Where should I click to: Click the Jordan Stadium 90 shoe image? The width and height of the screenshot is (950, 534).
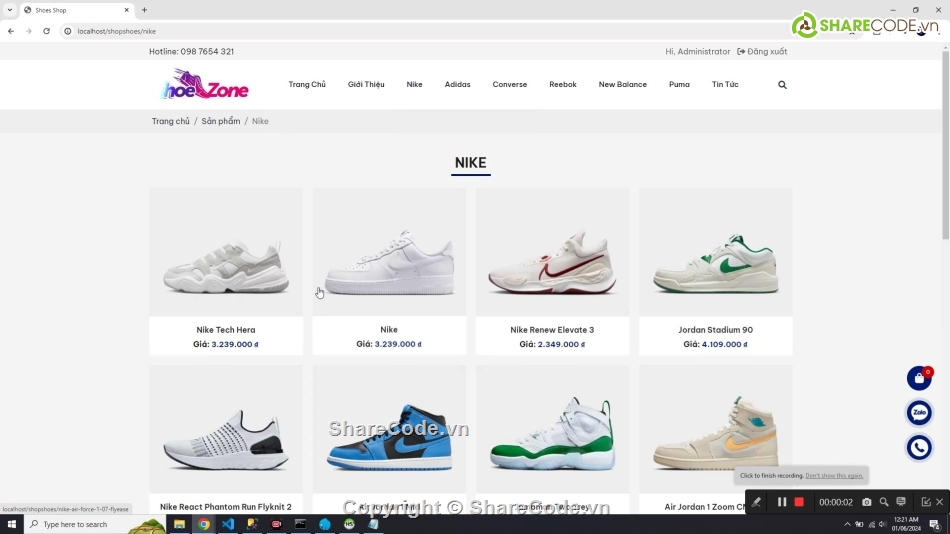tap(715, 252)
